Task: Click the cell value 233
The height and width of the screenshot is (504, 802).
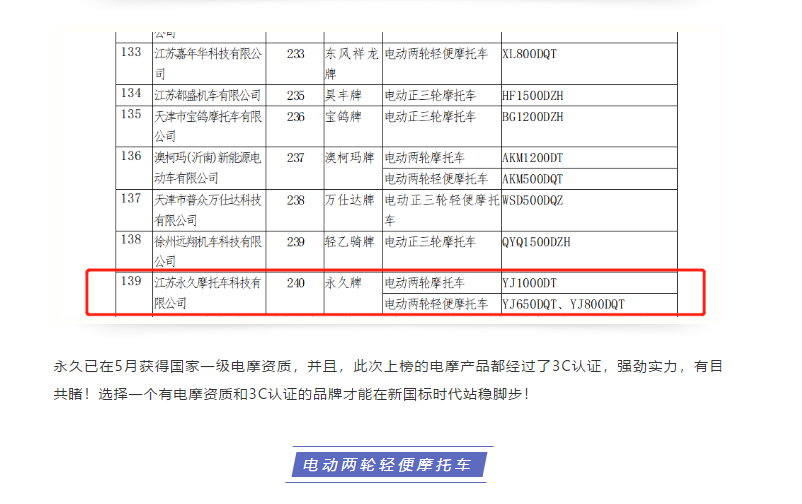Action: pyautogui.click(x=296, y=54)
